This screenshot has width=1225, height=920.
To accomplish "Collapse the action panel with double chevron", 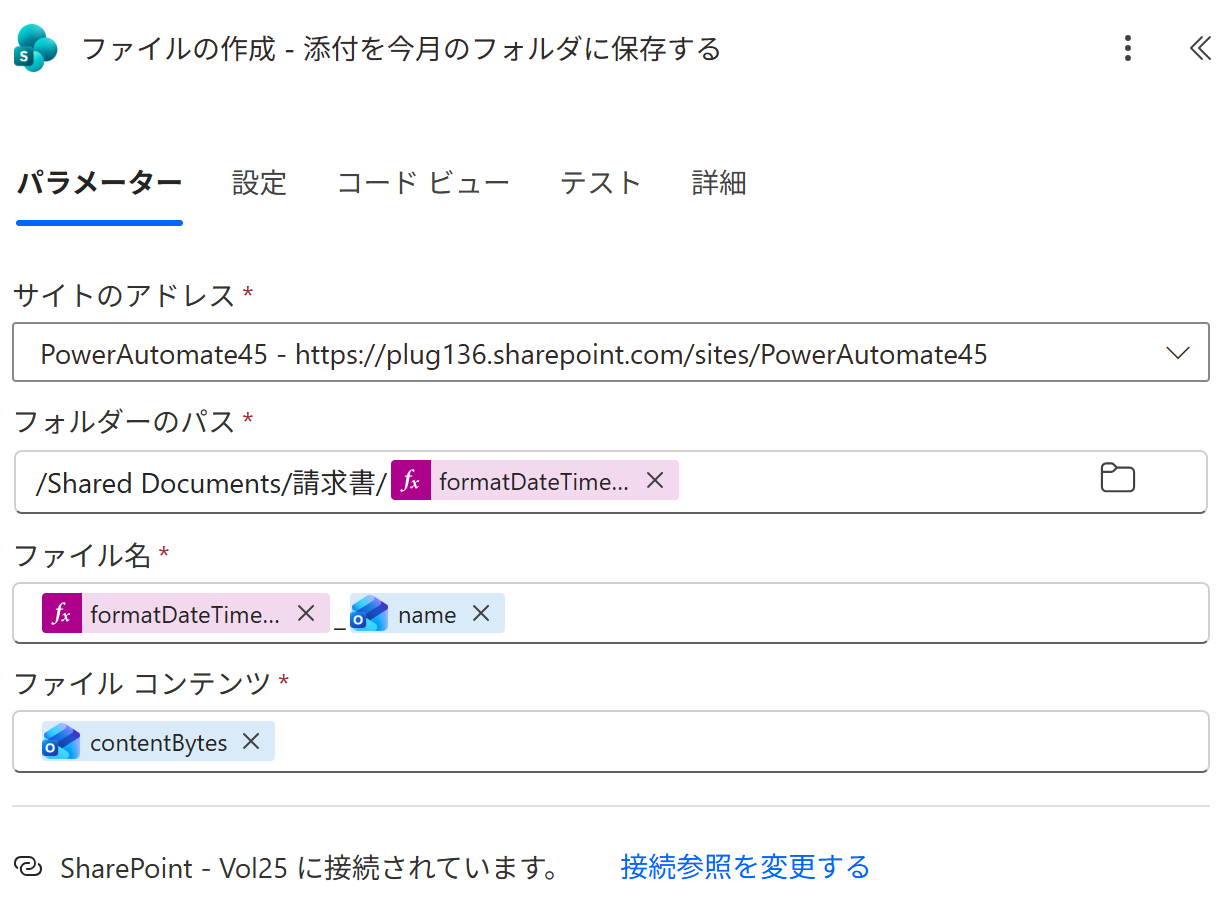I will (1200, 48).
